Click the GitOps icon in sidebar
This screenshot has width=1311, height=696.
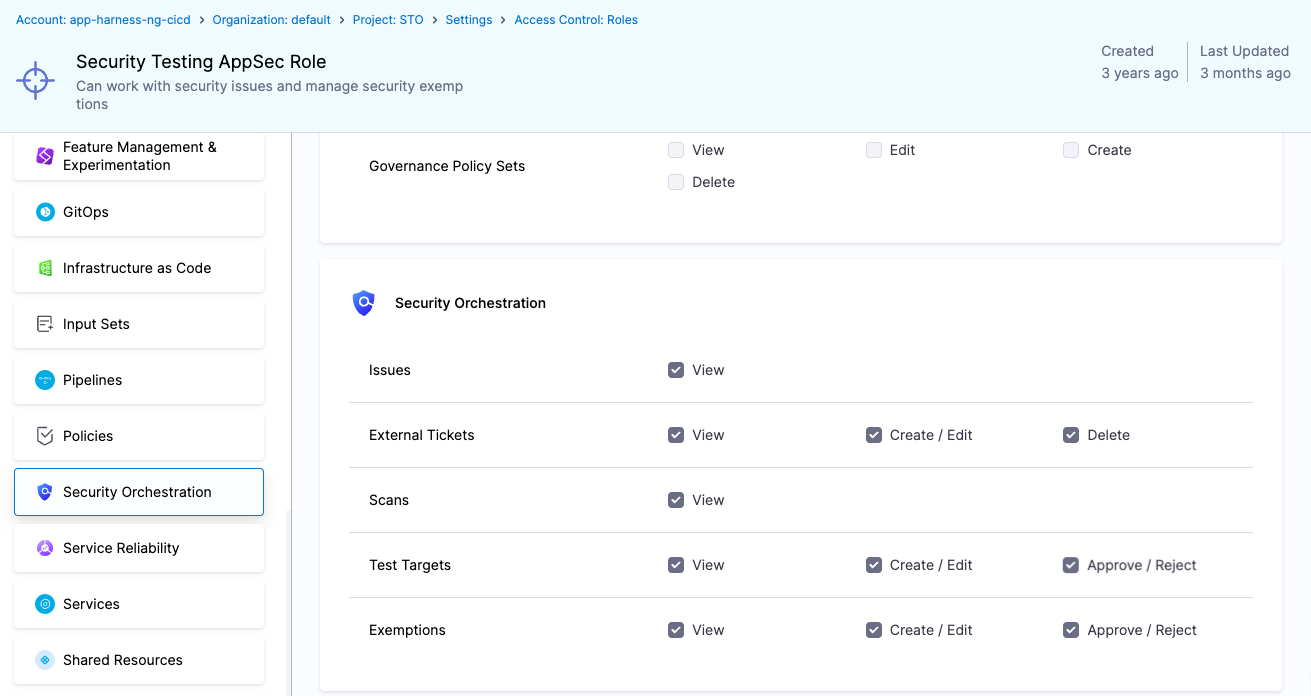[x=45, y=212]
